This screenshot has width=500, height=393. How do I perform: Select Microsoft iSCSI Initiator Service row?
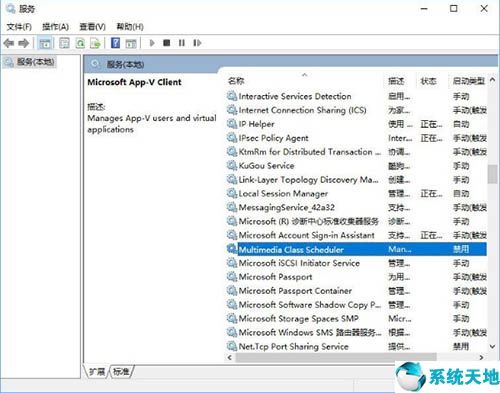click(356, 263)
